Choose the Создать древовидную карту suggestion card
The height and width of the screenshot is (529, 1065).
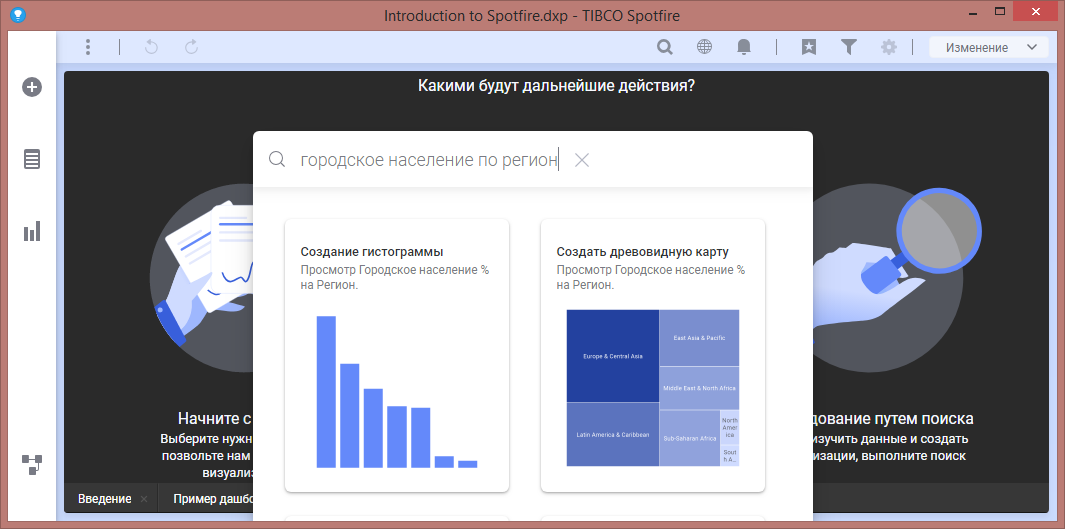[653, 355]
